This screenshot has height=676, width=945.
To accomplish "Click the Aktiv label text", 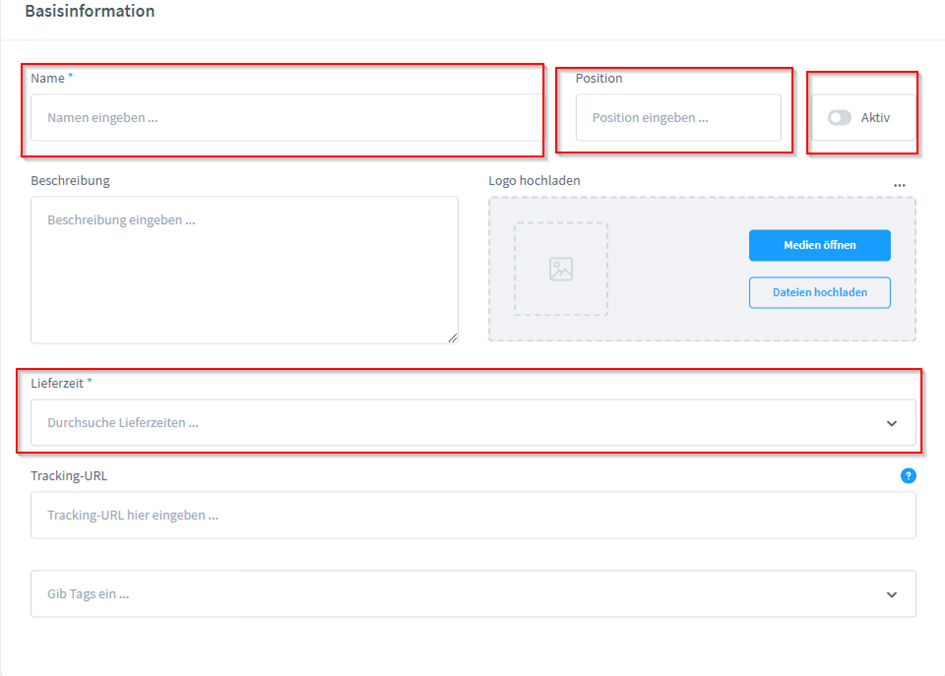I will click(x=875, y=118).
